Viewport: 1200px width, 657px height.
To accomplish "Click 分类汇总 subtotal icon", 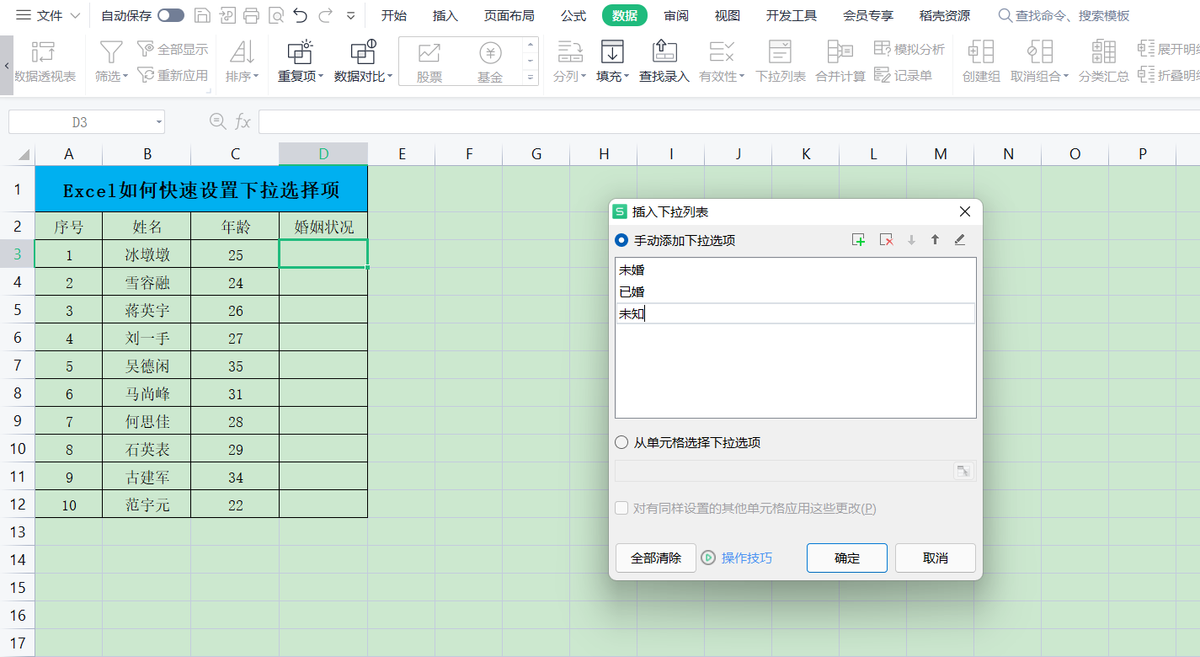I will tap(1103, 52).
